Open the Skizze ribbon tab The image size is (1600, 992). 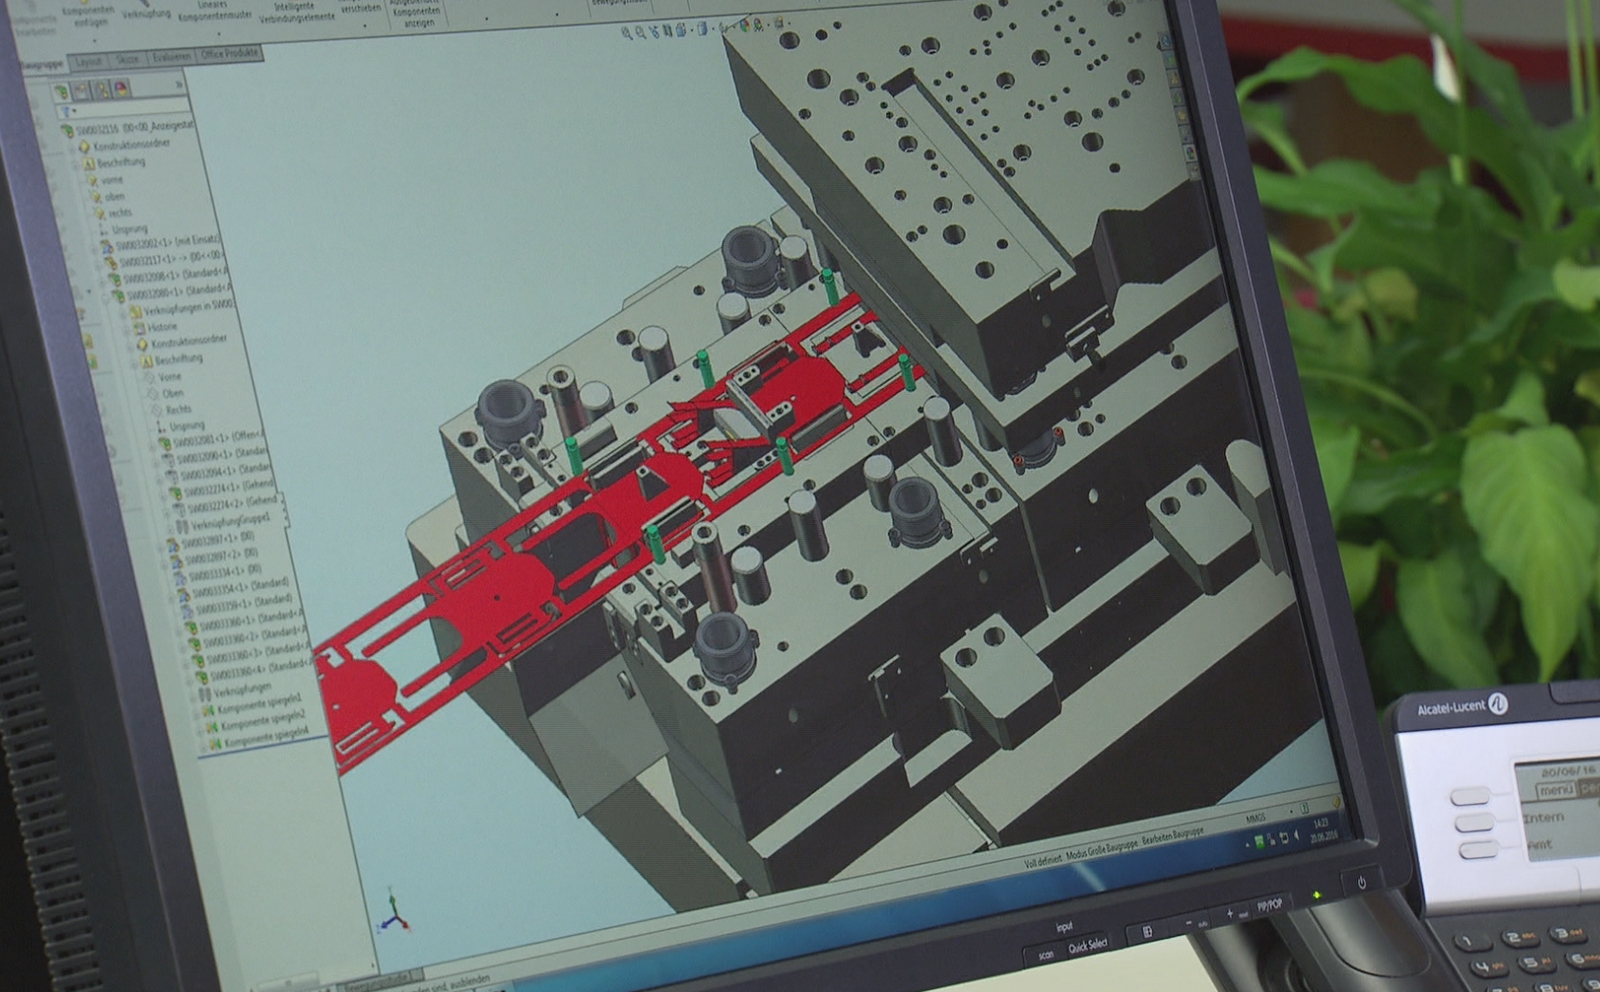pyautogui.click(x=127, y=59)
